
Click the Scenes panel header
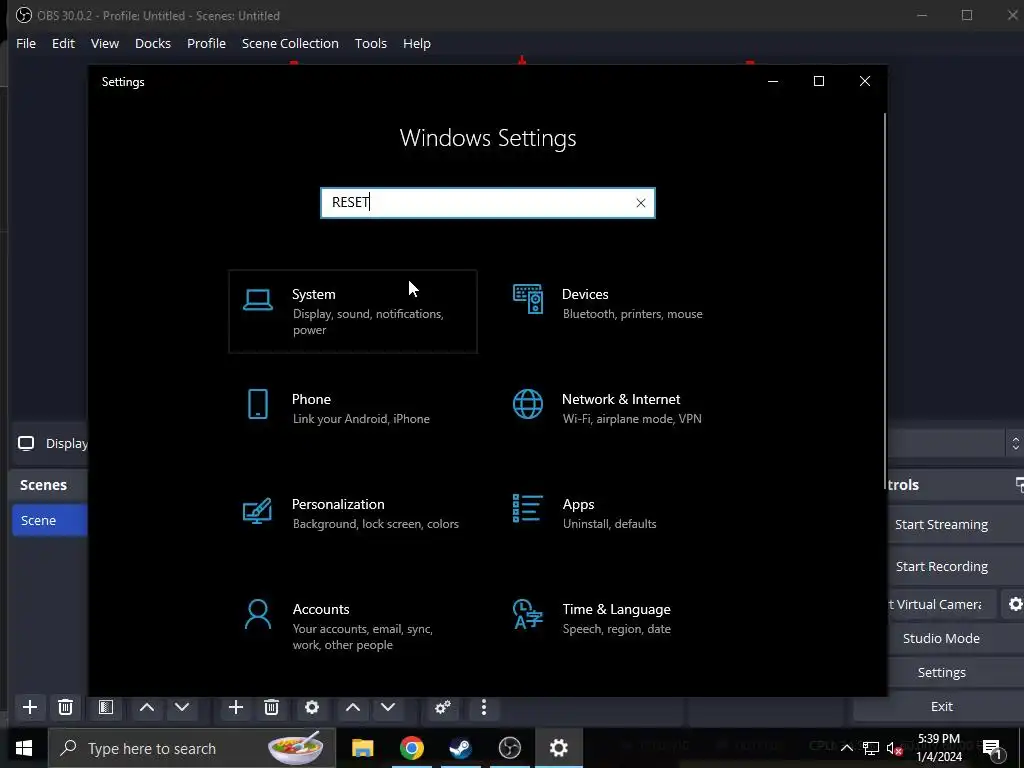pos(43,485)
